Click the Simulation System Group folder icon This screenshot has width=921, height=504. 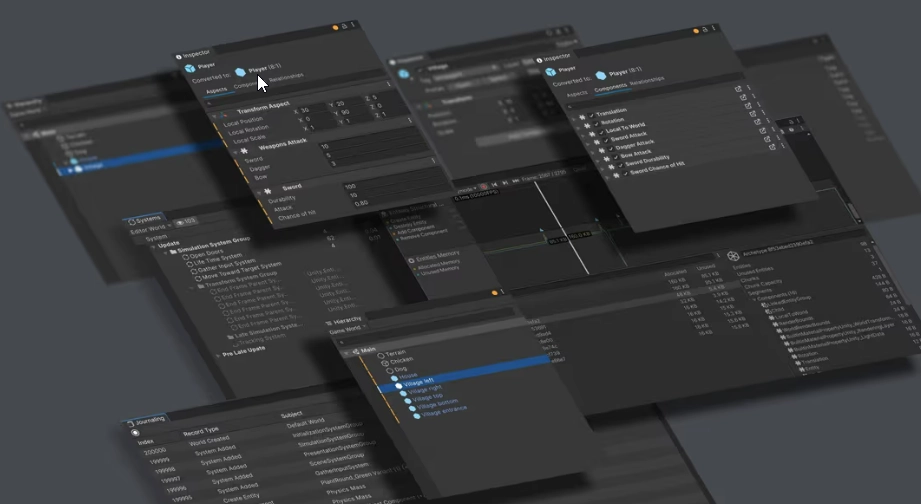coord(173,251)
